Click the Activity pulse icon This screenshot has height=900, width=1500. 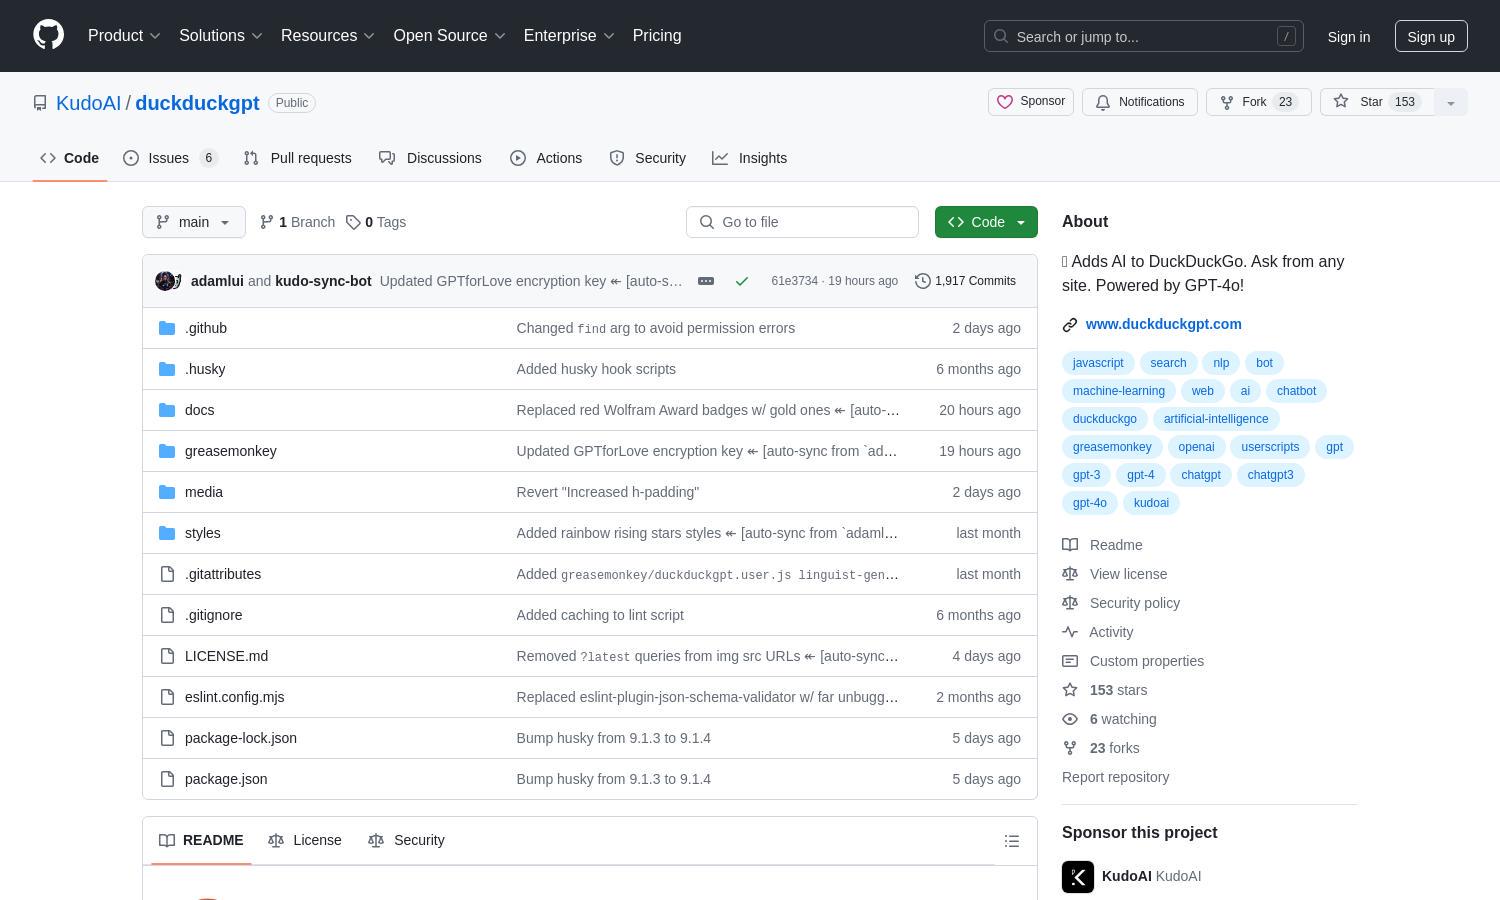point(1070,632)
